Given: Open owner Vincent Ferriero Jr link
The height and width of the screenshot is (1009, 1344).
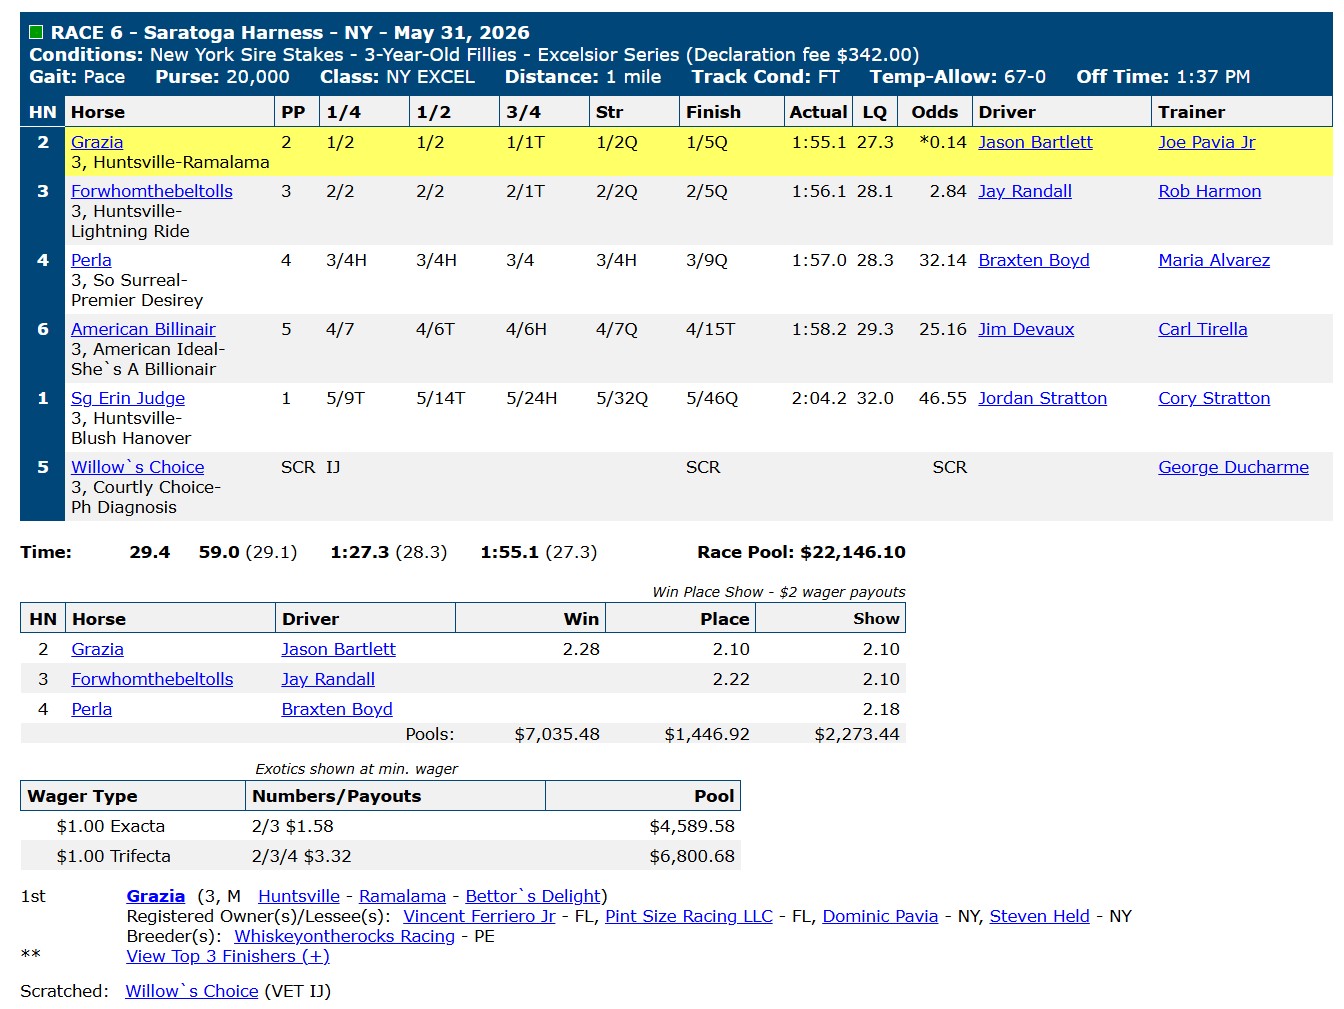Looking at the screenshot, I should point(479,916).
